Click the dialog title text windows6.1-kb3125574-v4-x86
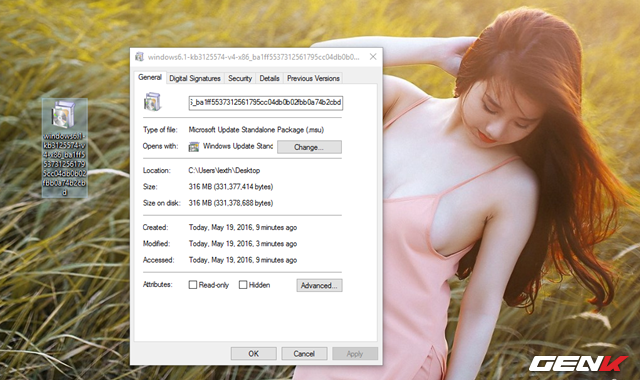640x380 pixels. [x=253, y=57]
